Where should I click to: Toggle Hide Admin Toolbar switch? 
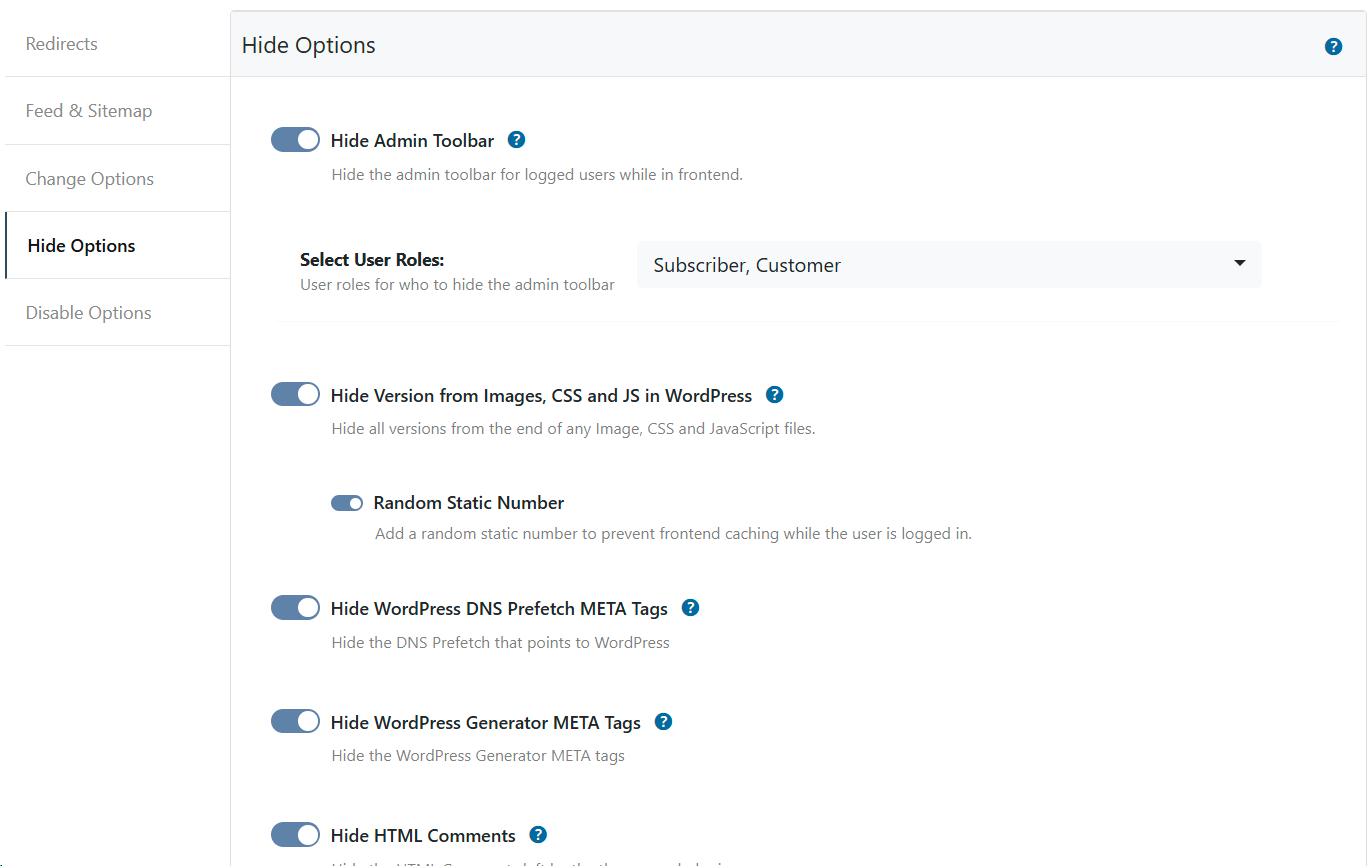click(295, 140)
